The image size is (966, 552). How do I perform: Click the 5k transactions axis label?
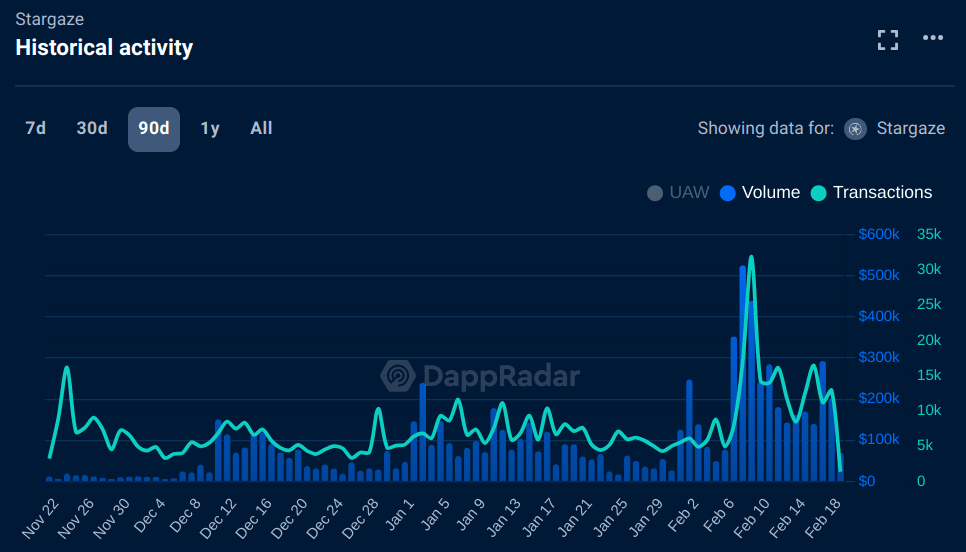(x=925, y=445)
